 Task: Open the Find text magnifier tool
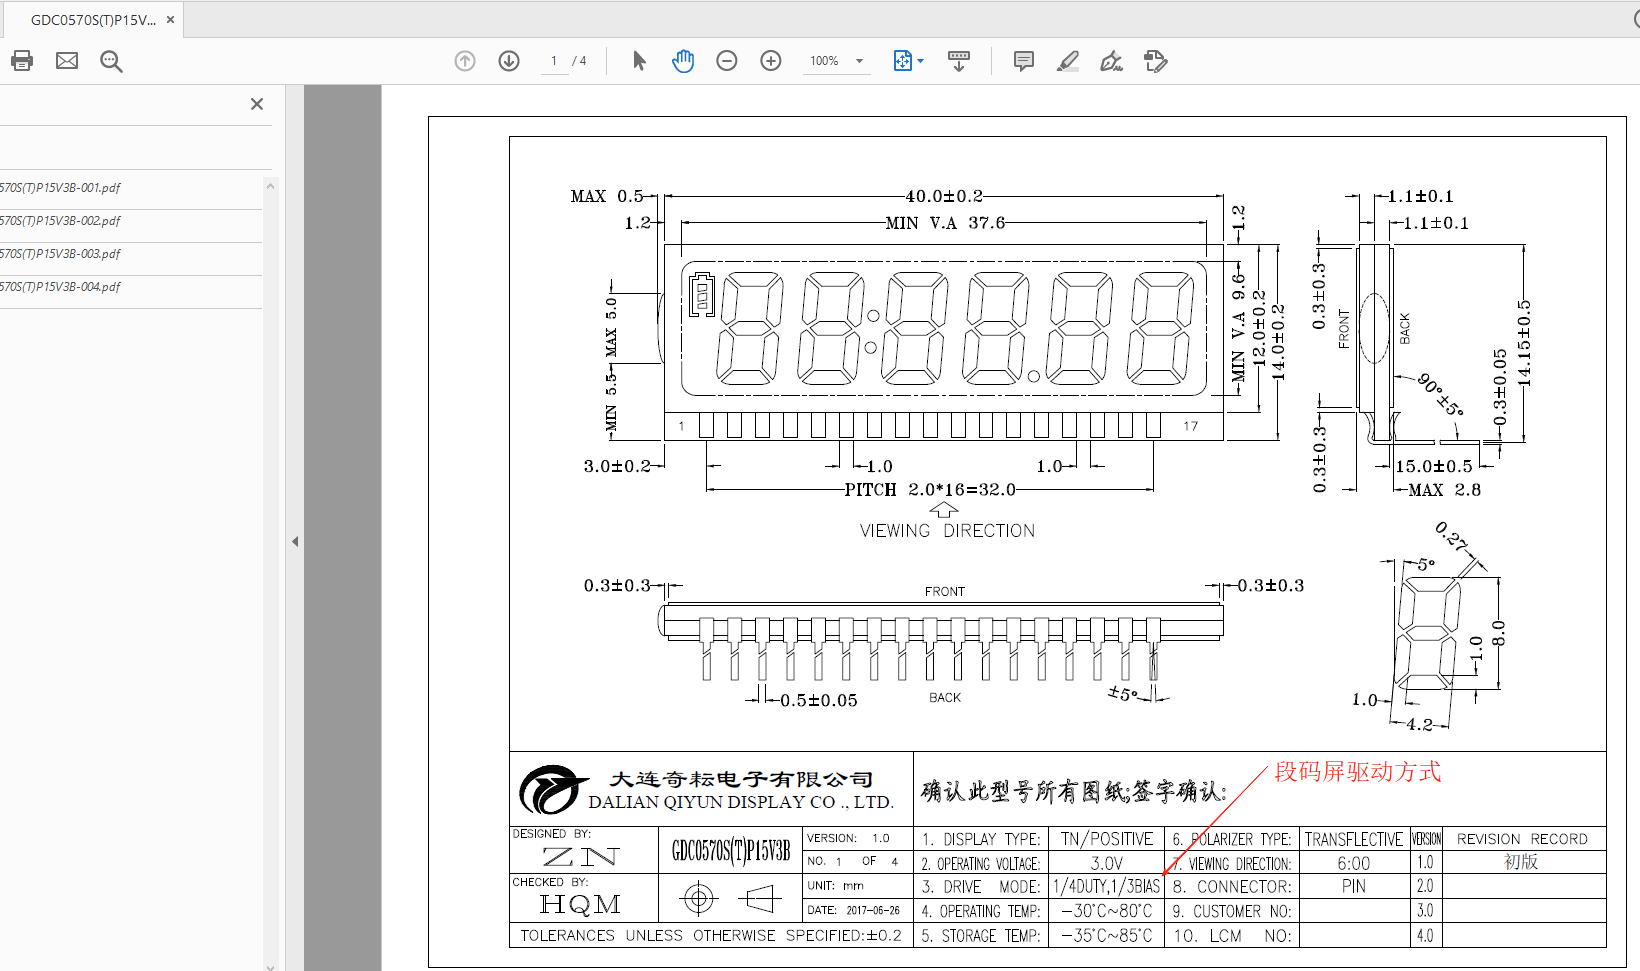[x=111, y=61]
